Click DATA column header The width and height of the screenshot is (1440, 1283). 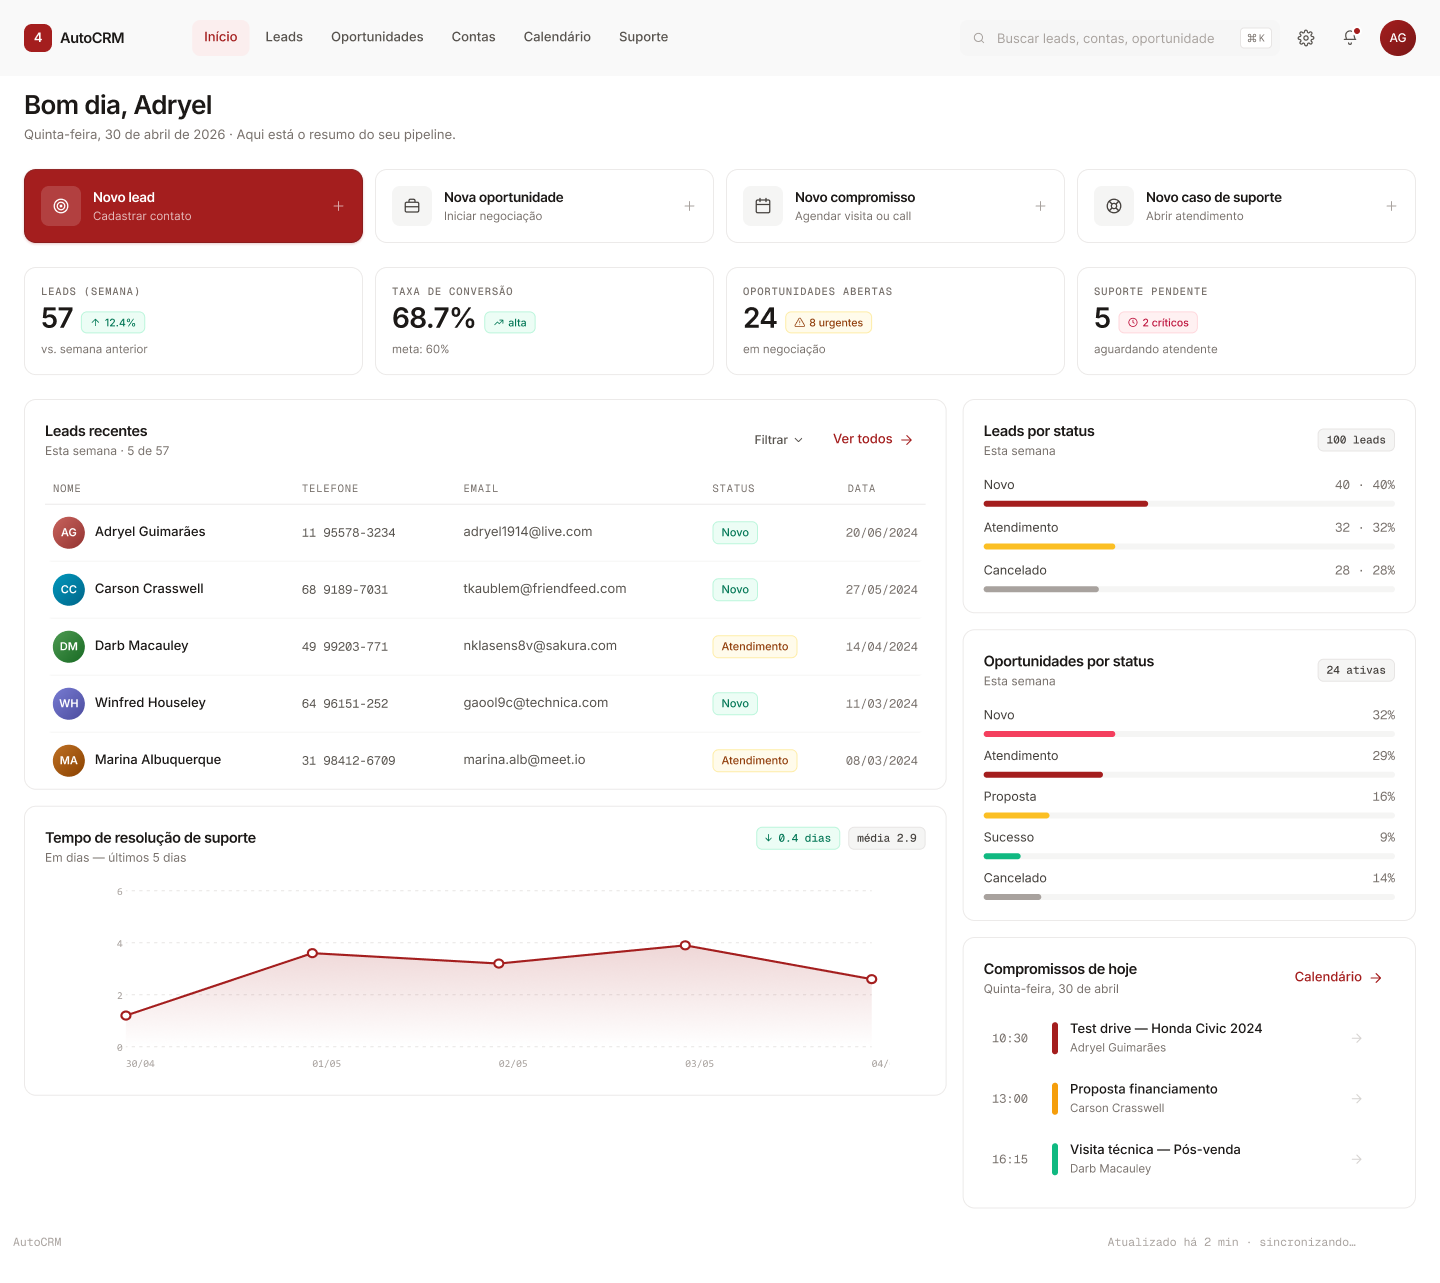point(862,489)
